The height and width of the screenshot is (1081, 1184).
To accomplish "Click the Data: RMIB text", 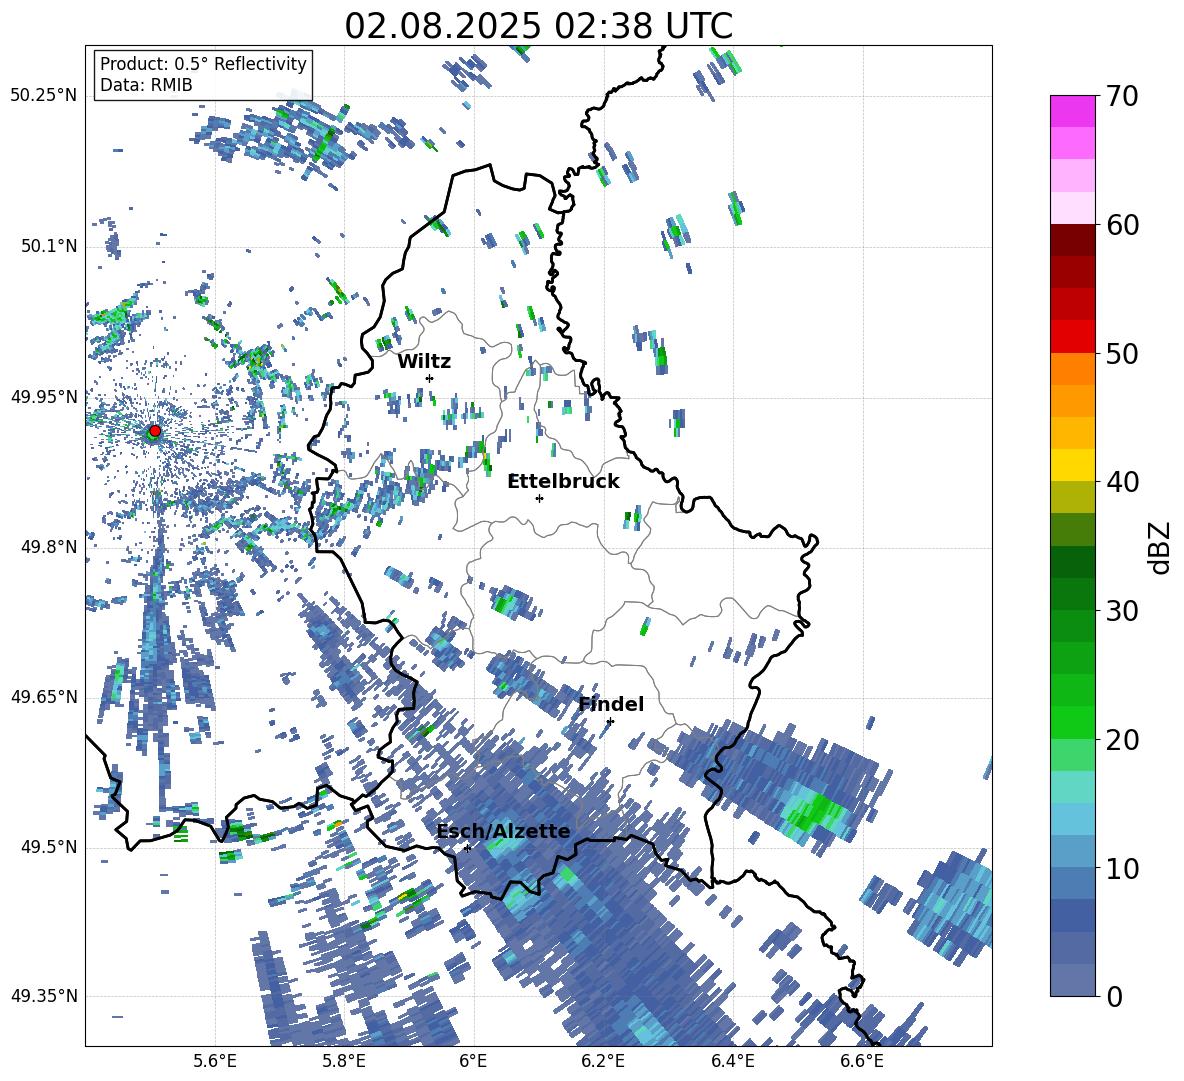I will [146, 85].
